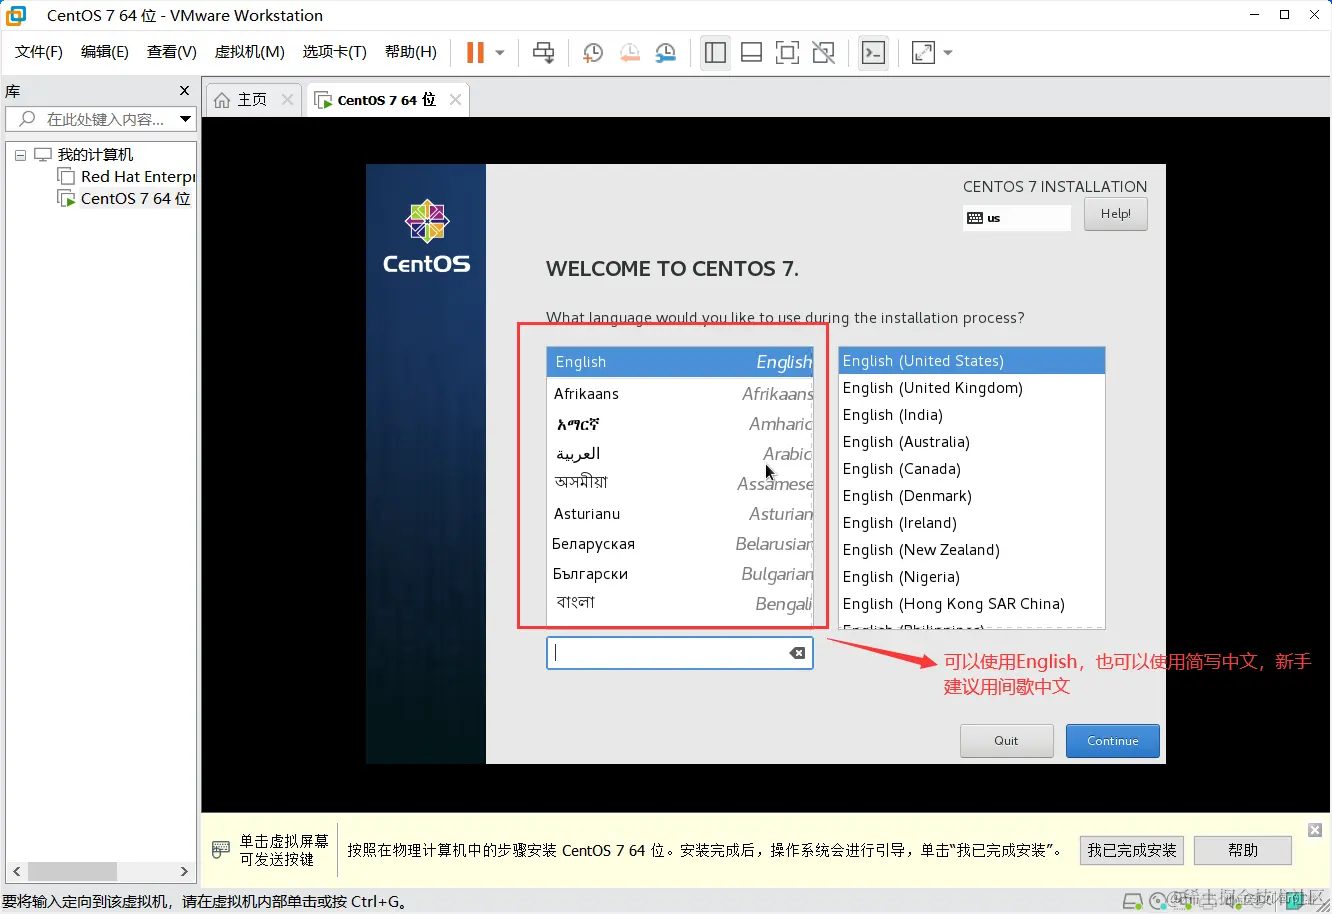Switch to Unity mode icon

[824, 53]
